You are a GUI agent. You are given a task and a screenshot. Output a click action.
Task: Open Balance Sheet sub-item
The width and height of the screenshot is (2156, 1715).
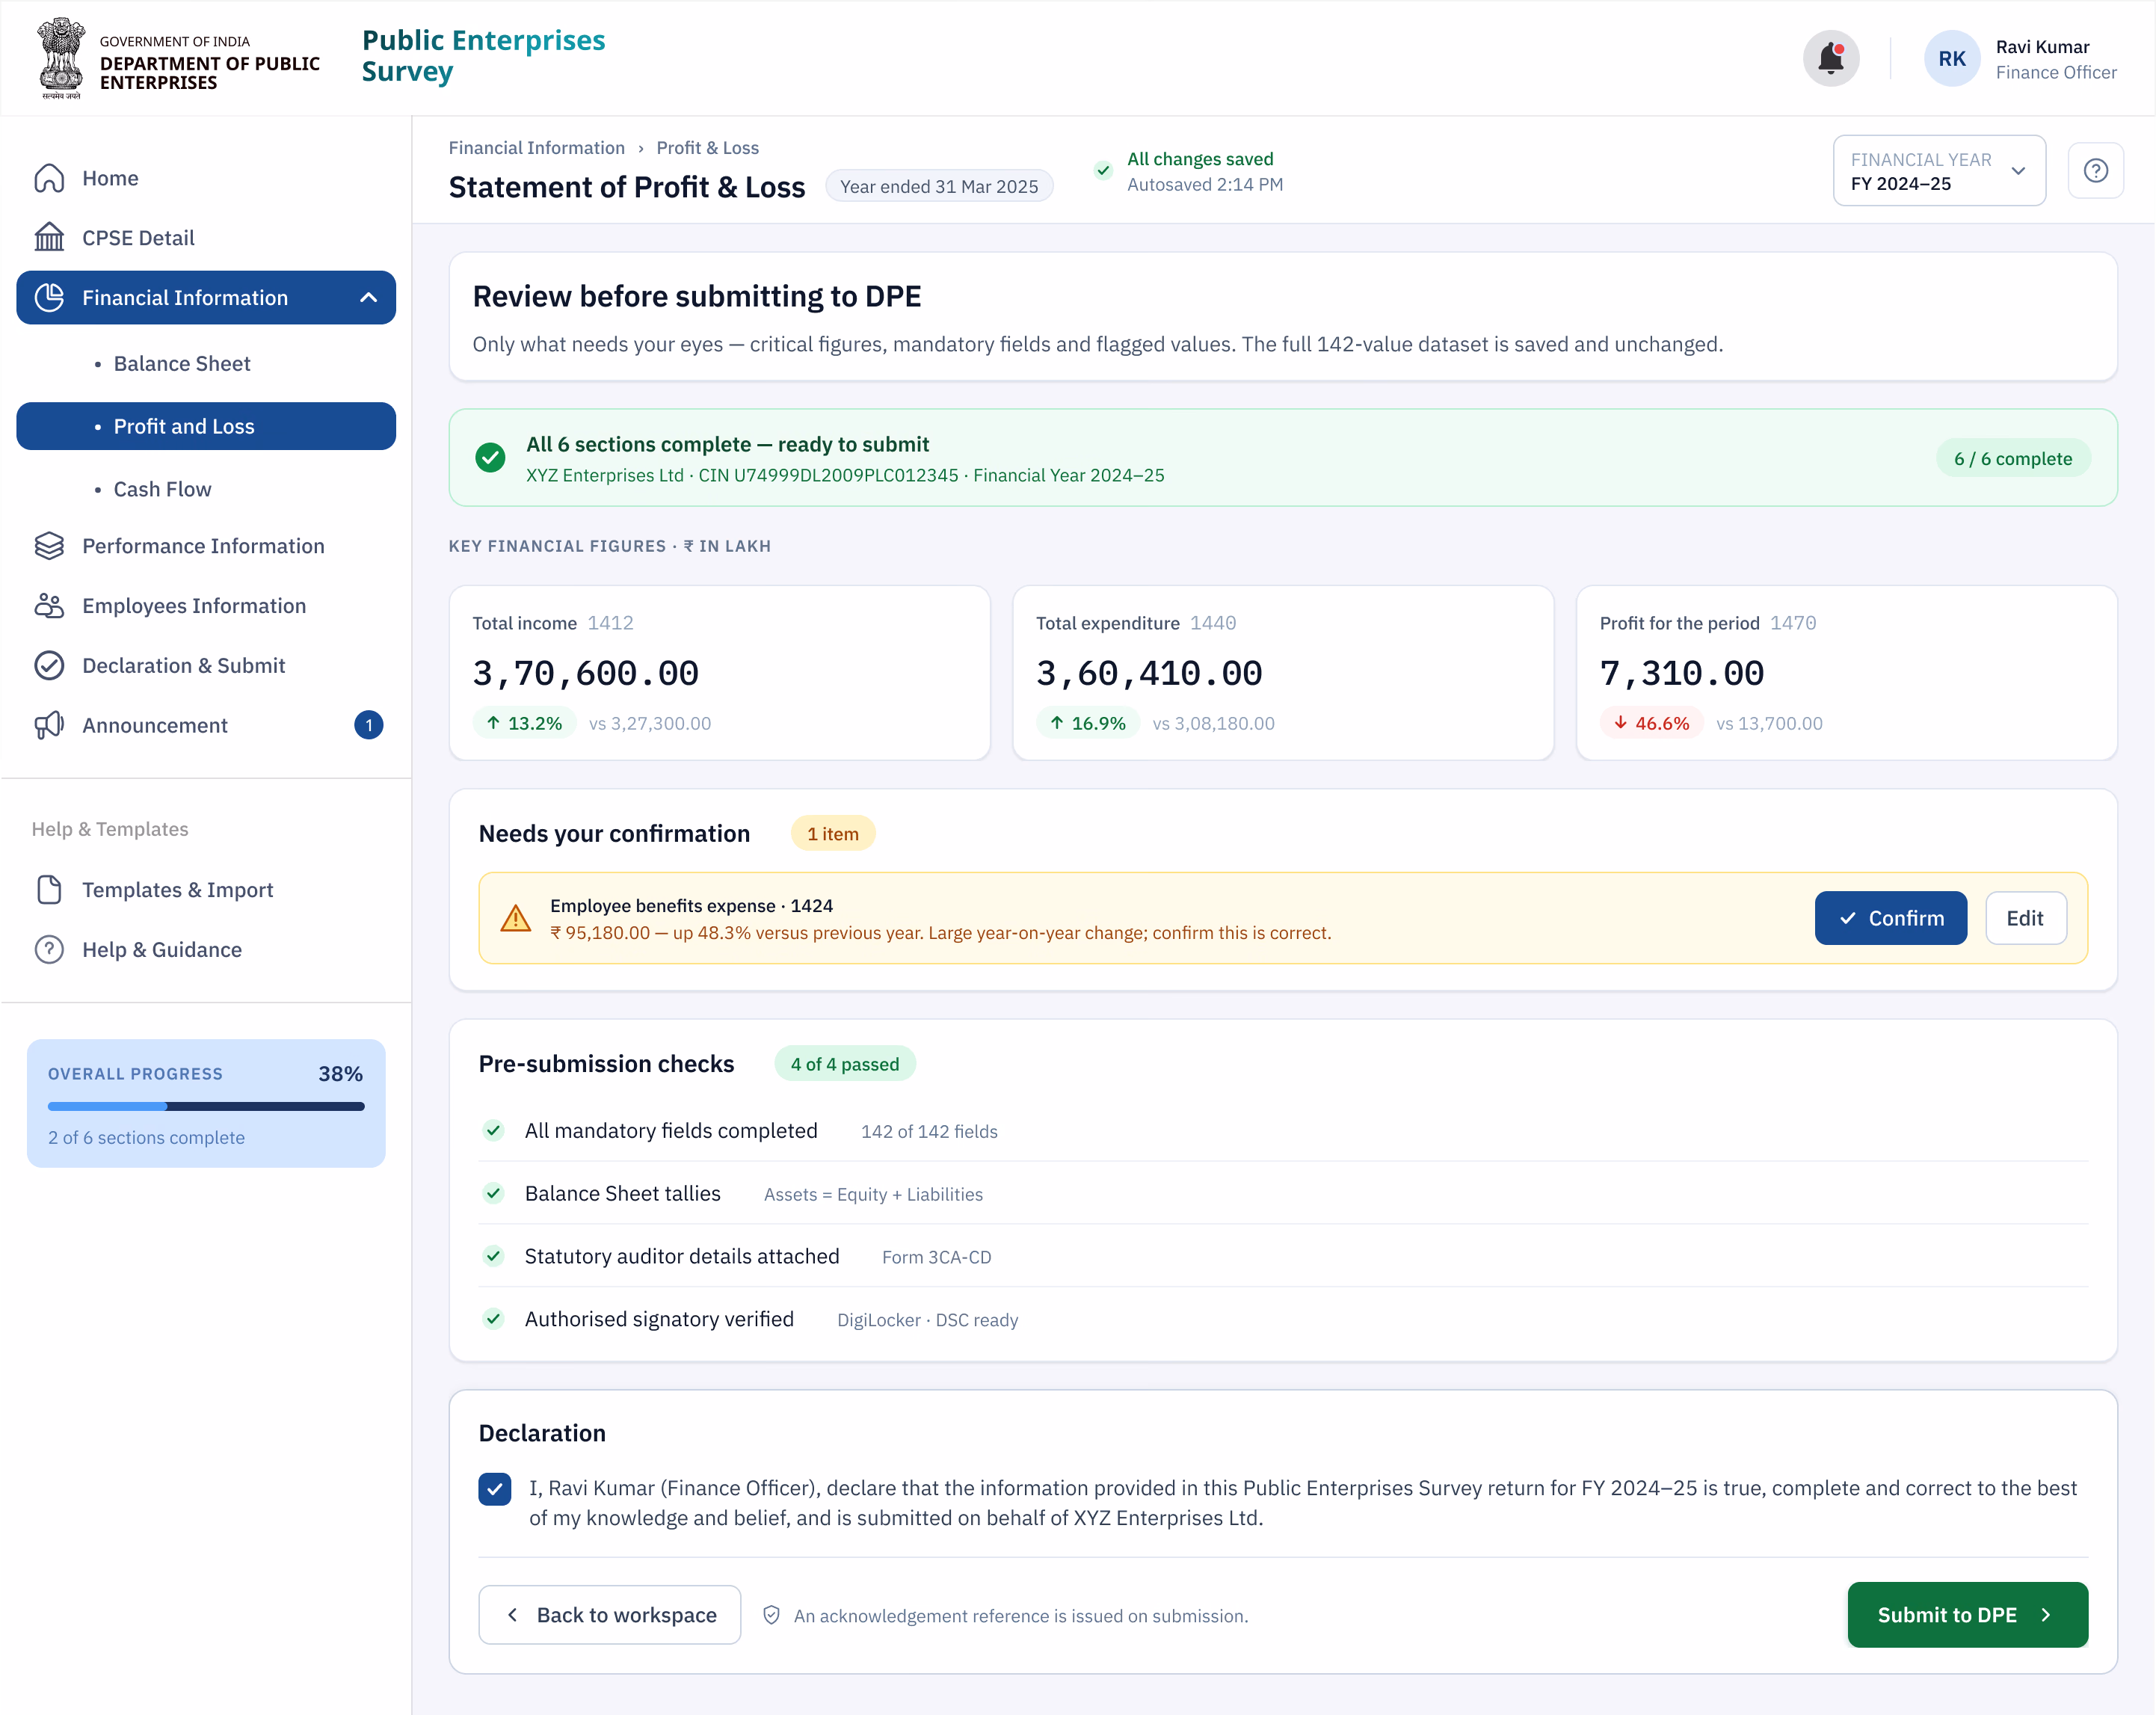click(x=206, y=364)
